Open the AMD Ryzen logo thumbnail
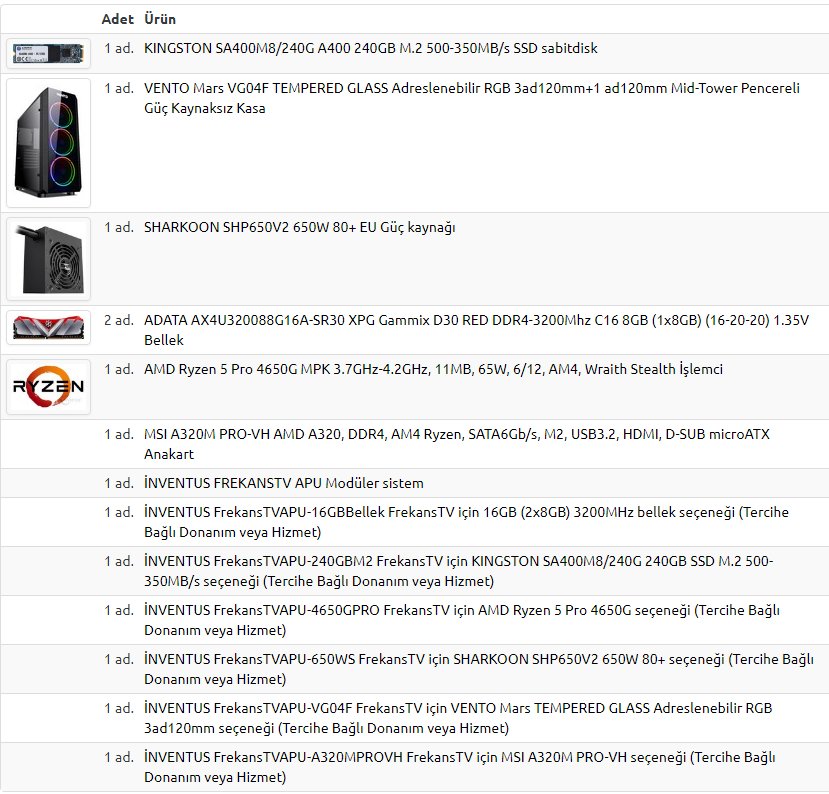 pos(48,387)
